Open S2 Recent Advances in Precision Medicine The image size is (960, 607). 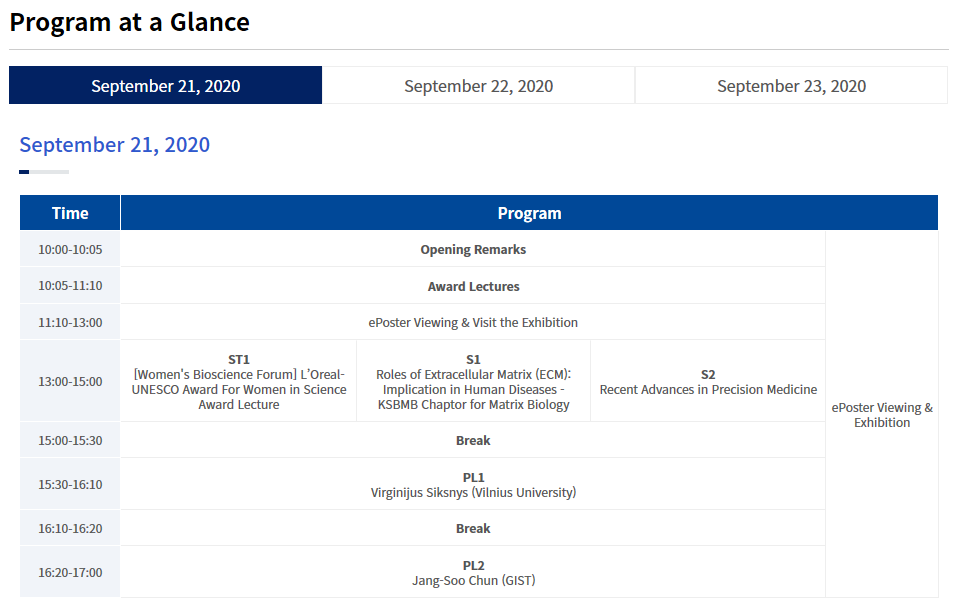tap(708, 382)
